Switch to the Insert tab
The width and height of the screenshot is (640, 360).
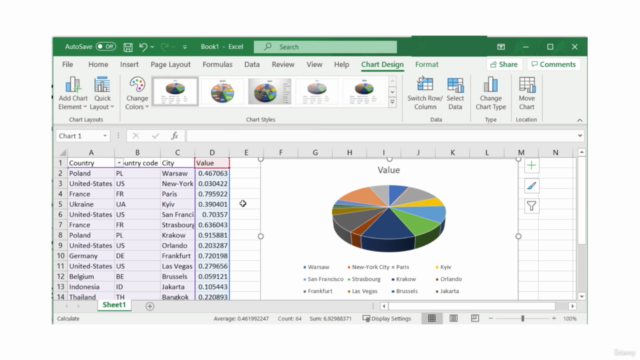(129, 64)
